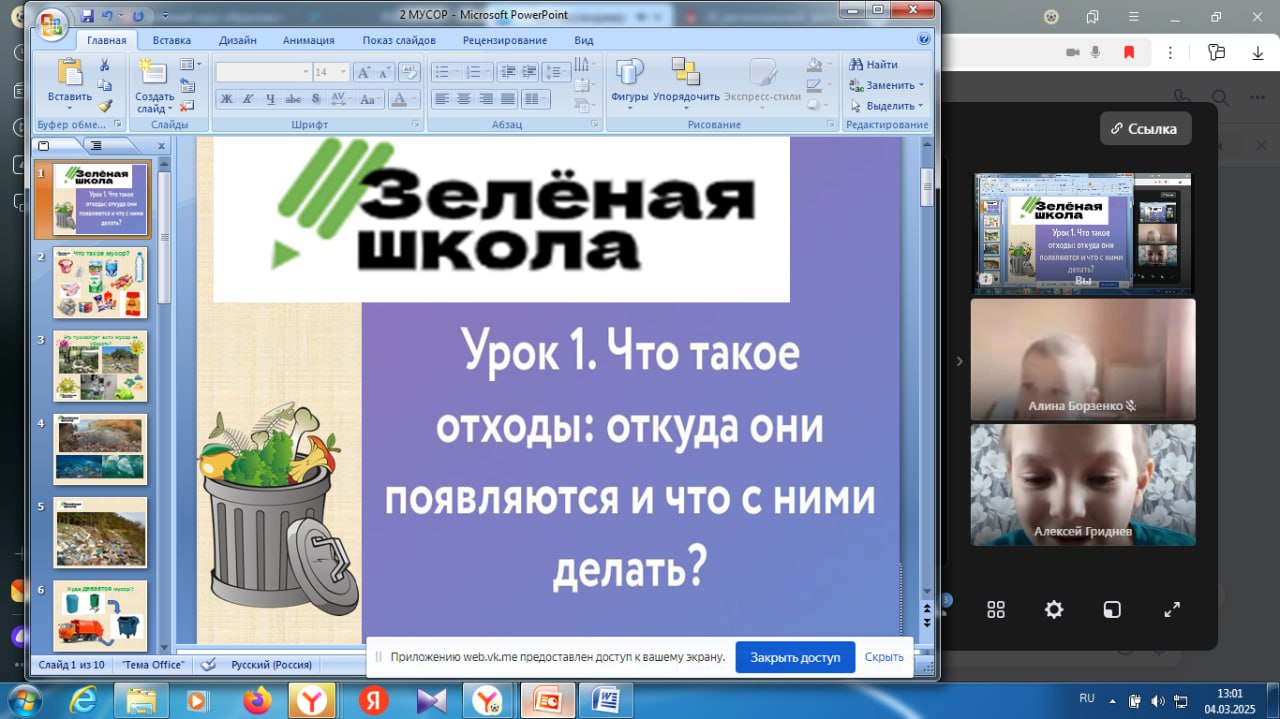Viewport: 1280px width, 719px height.
Task: Open the Вид ribbon tab
Action: point(584,40)
